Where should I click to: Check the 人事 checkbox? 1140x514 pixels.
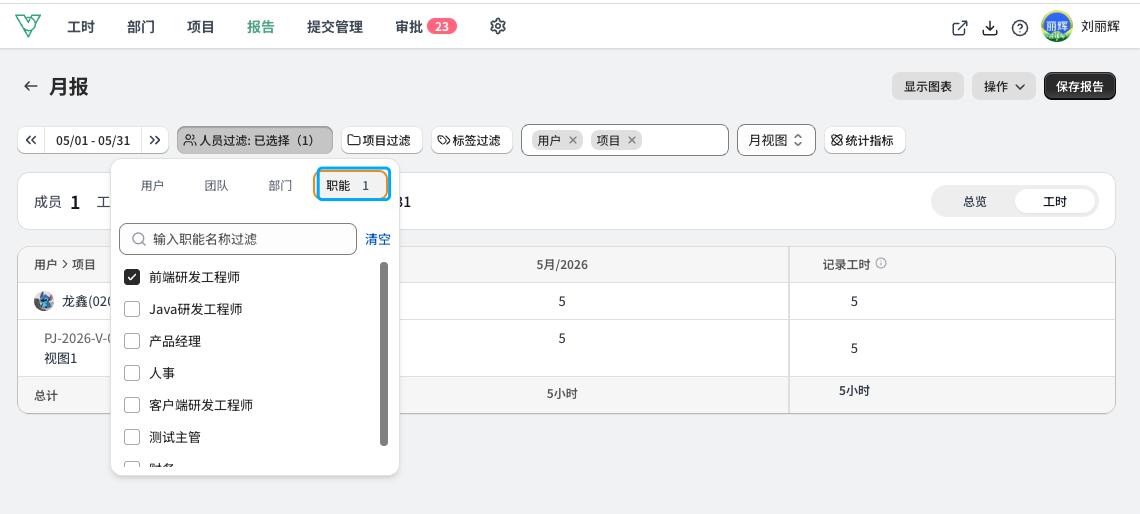coord(132,373)
